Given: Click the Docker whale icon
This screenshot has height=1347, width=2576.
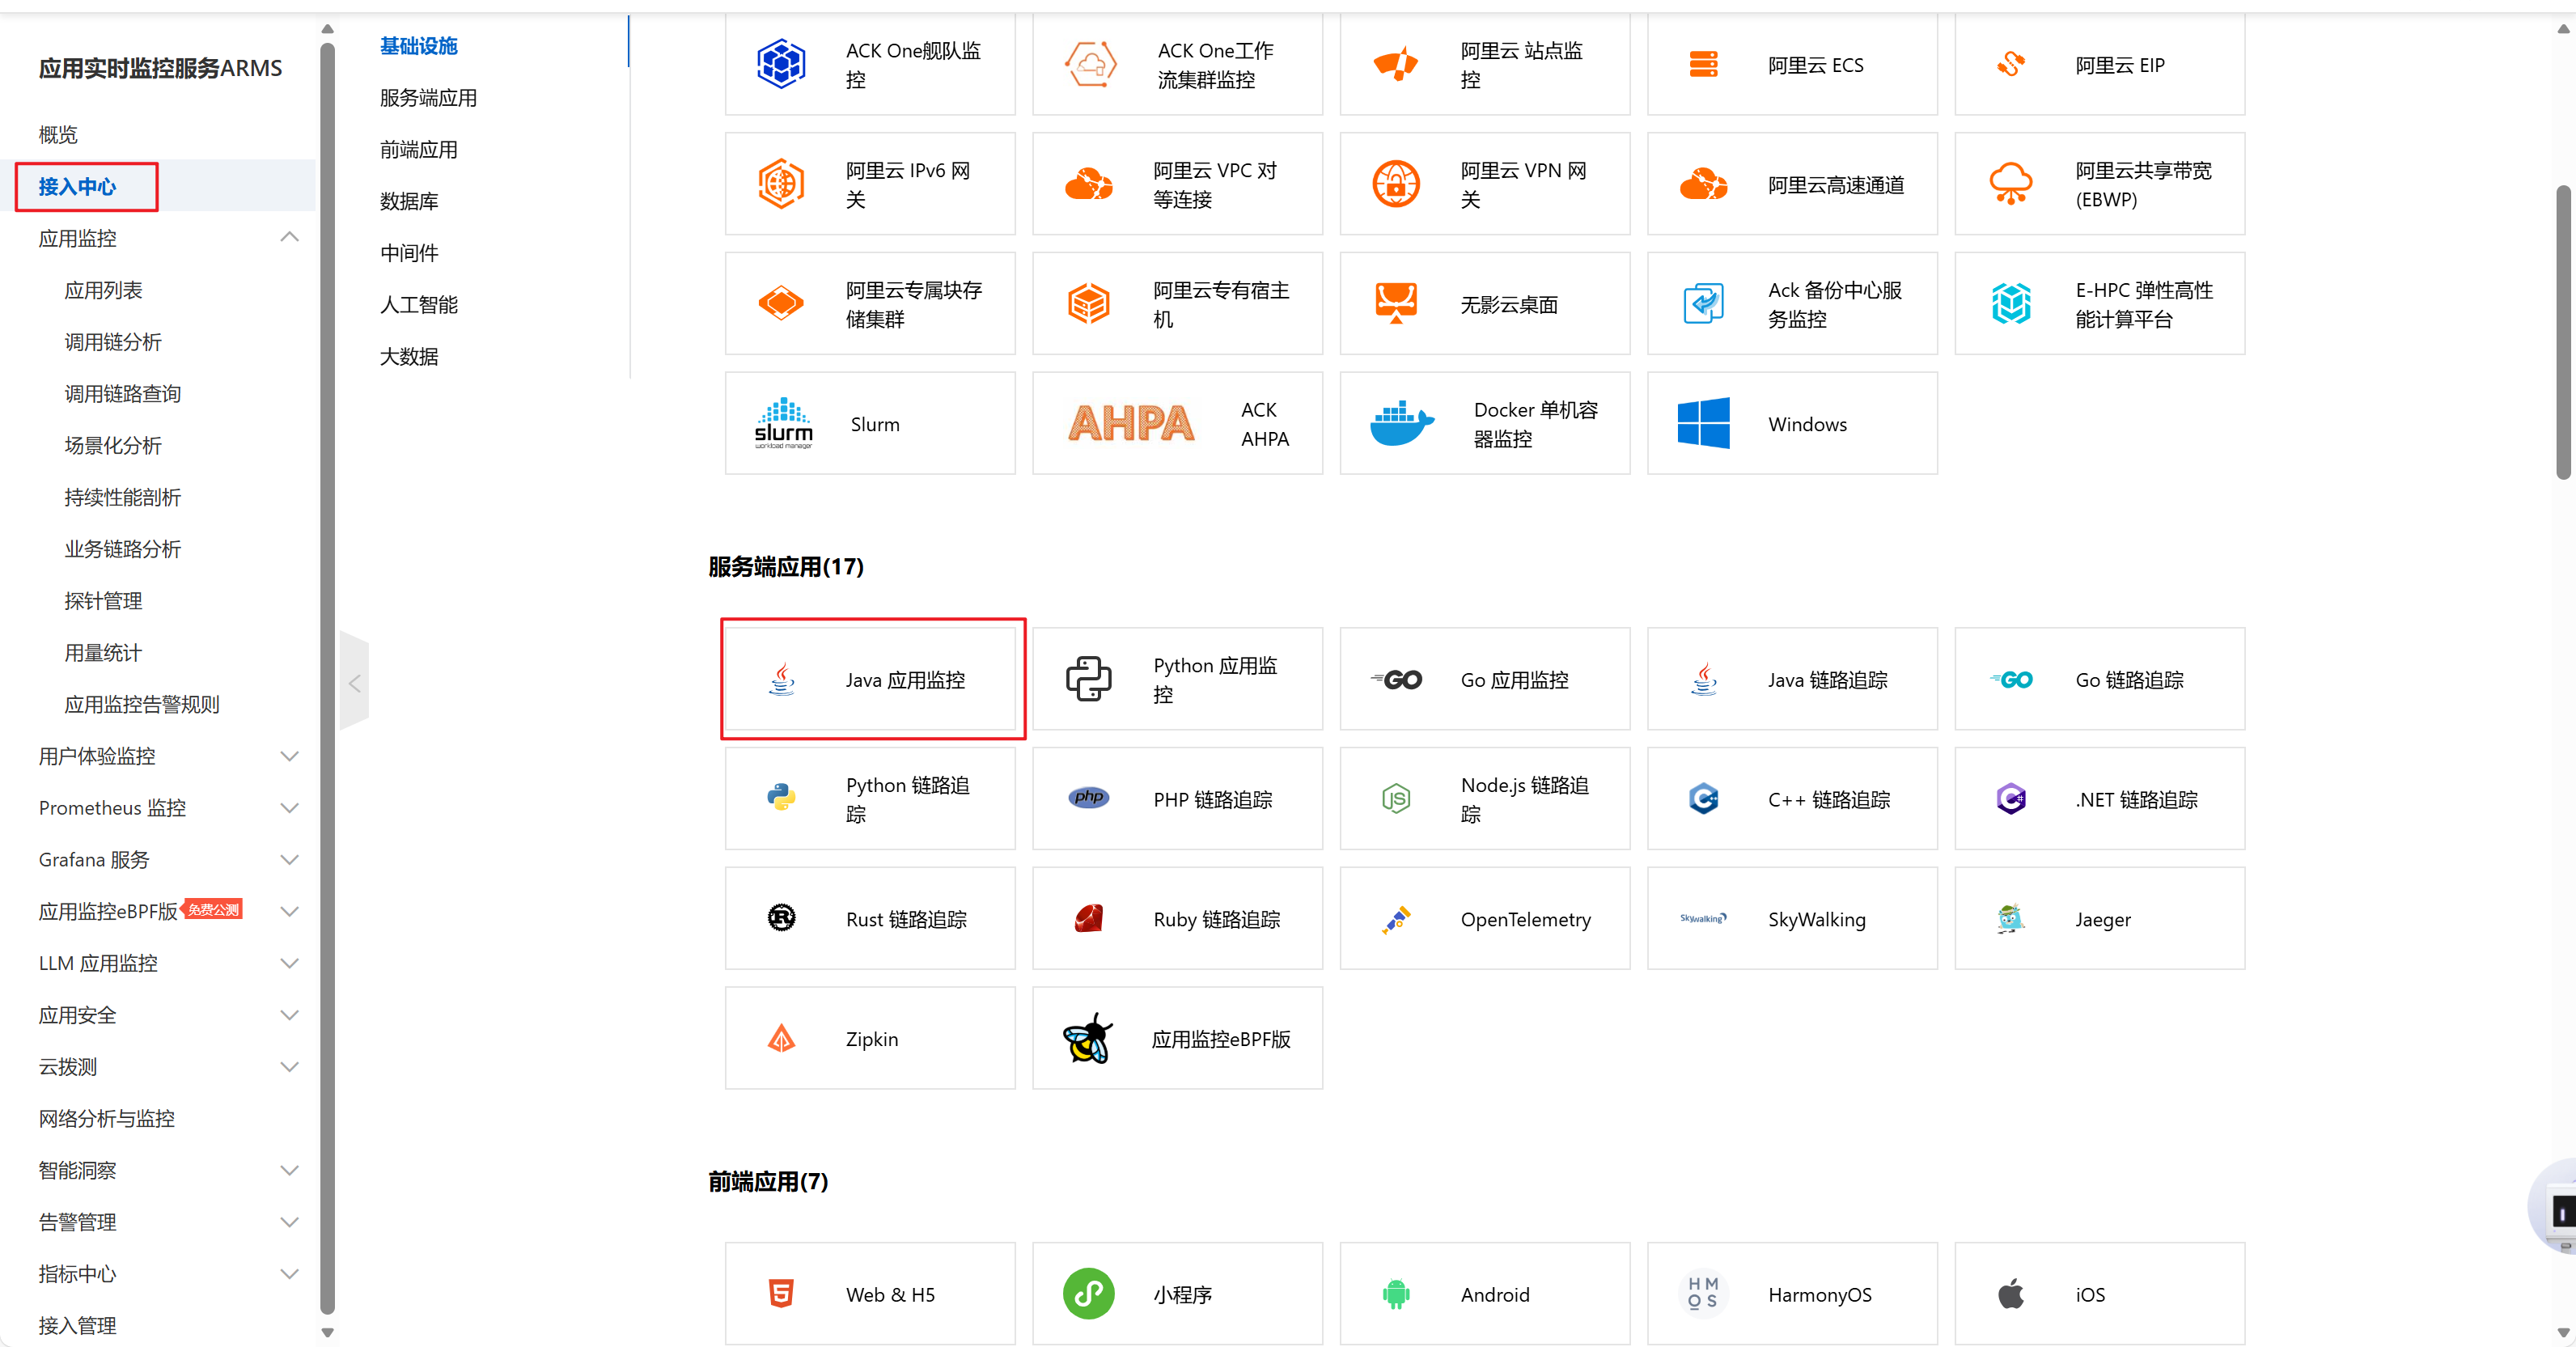Looking at the screenshot, I should coord(1400,424).
